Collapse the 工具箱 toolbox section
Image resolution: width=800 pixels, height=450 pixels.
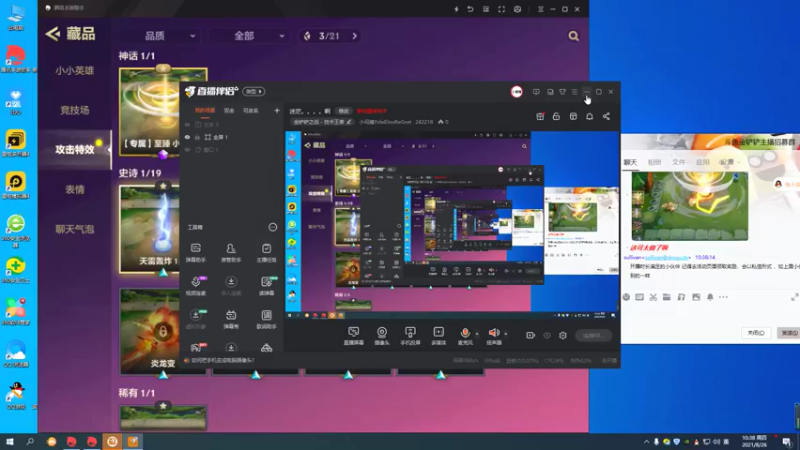[x=273, y=227]
